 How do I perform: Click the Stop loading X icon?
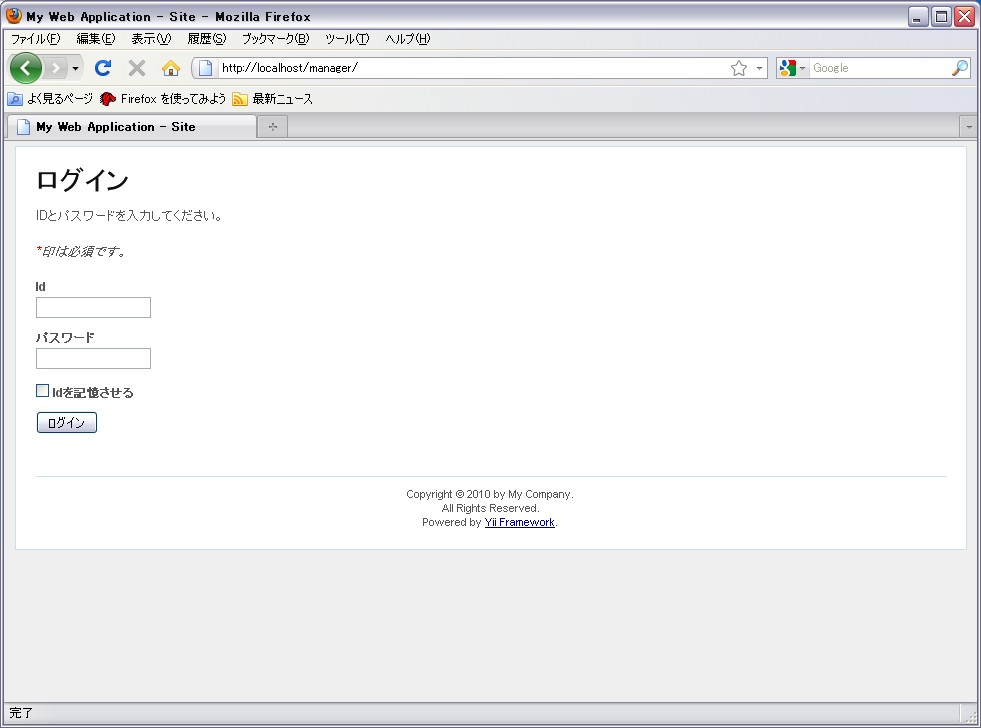click(x=137, y=68)
